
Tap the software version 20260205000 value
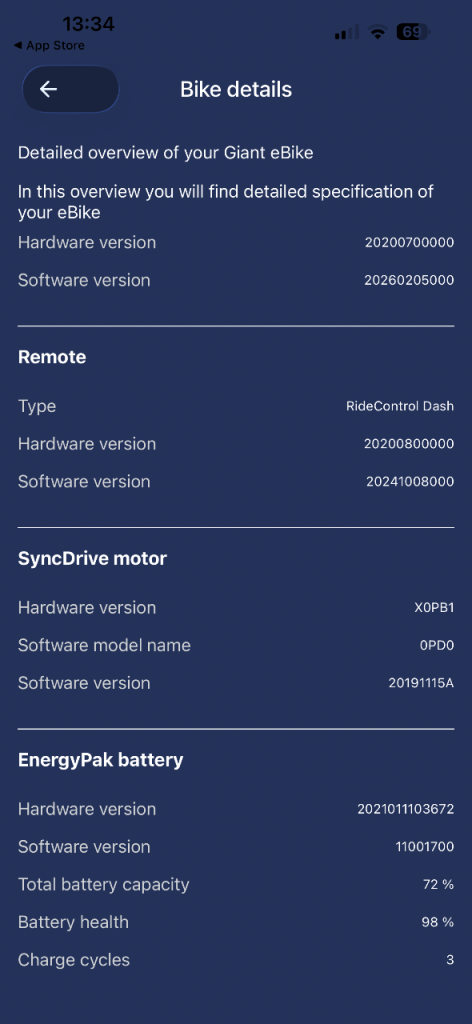coord(409,280)
